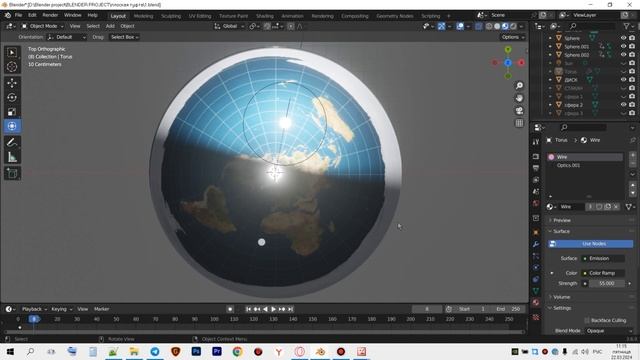Click the green Y axis gizmo ball
The width and height of the screenshot is (640, 360).
[x=508, y=50]
